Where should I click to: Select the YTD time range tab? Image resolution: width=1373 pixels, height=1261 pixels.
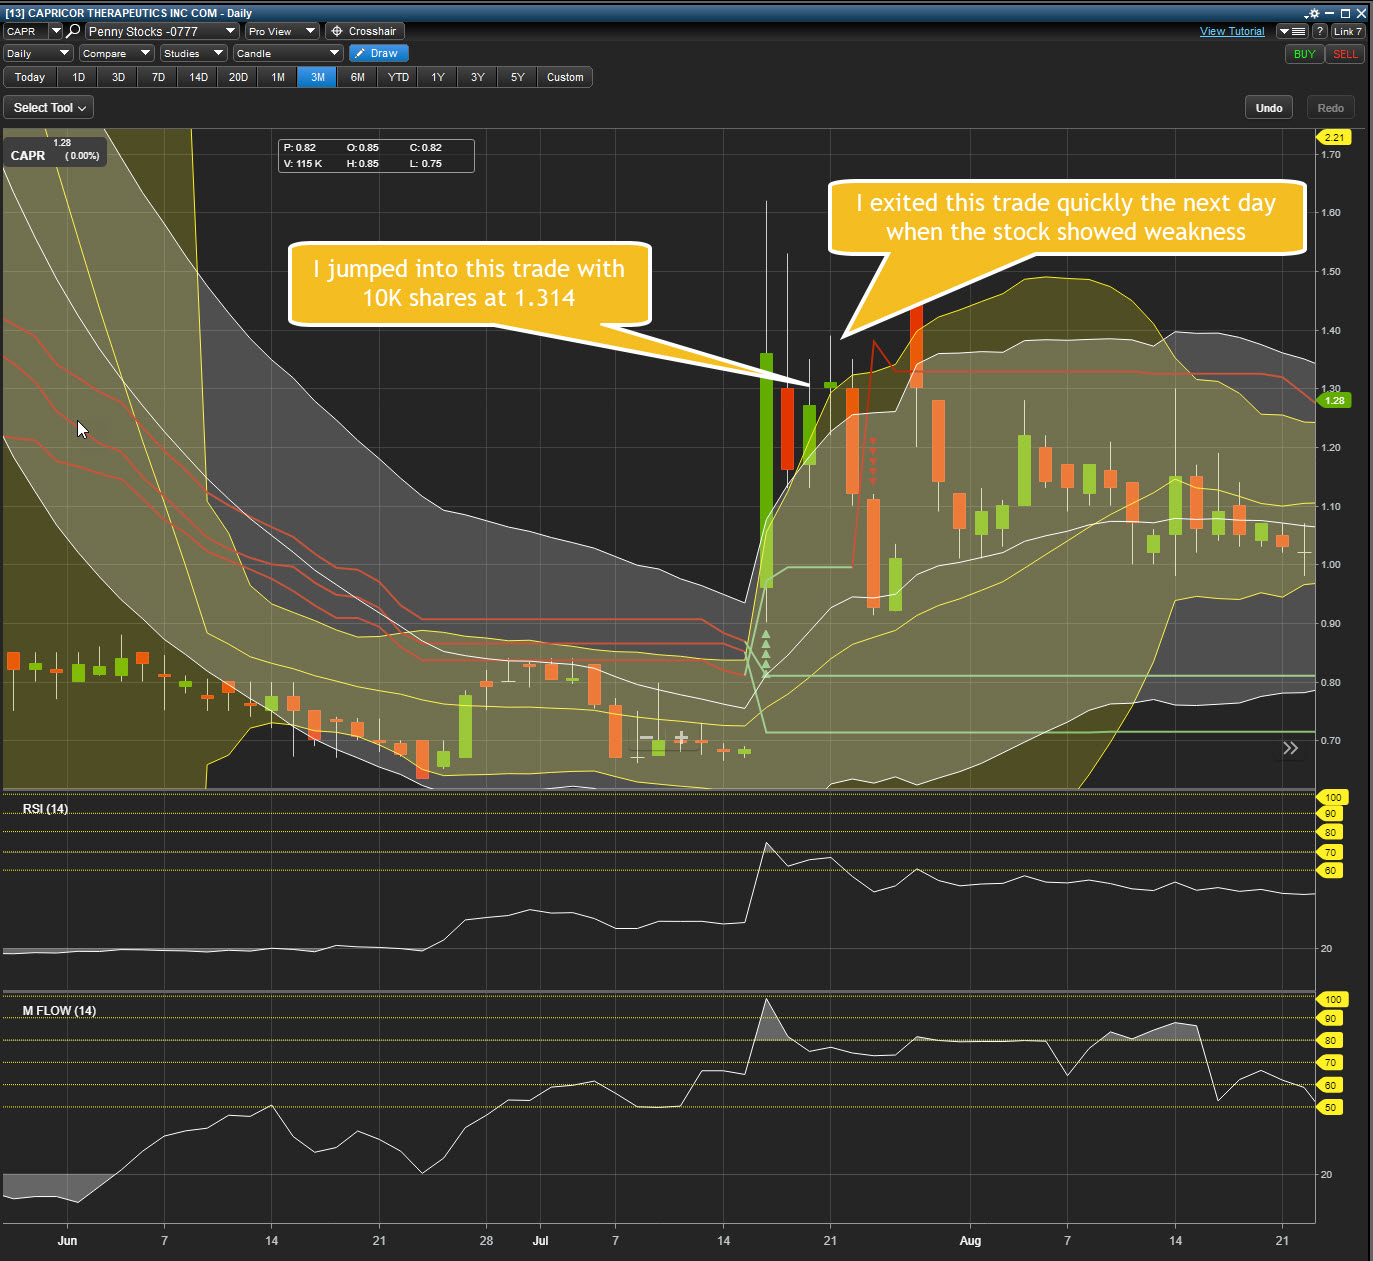(x=398, y=77)
